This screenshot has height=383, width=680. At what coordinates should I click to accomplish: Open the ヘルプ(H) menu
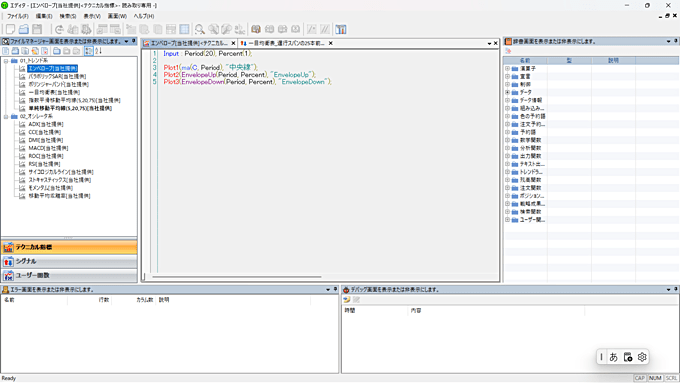144,16
